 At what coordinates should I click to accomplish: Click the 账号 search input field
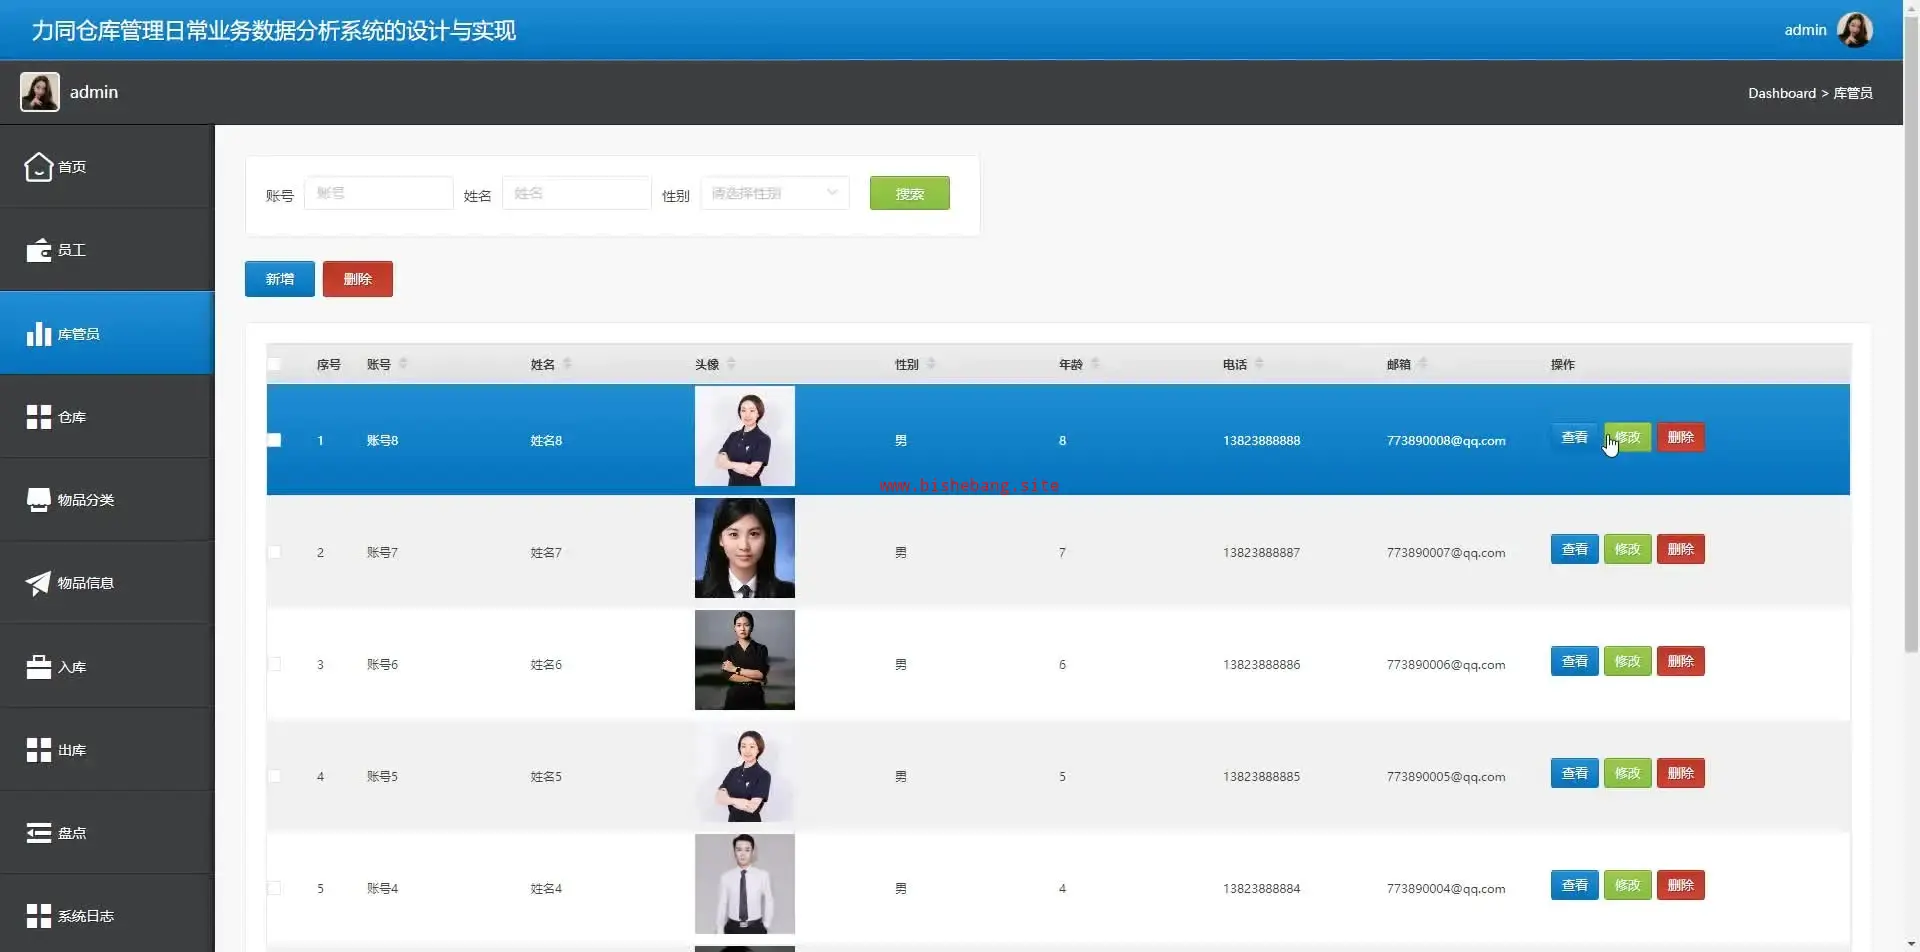[x=379, y=193]
